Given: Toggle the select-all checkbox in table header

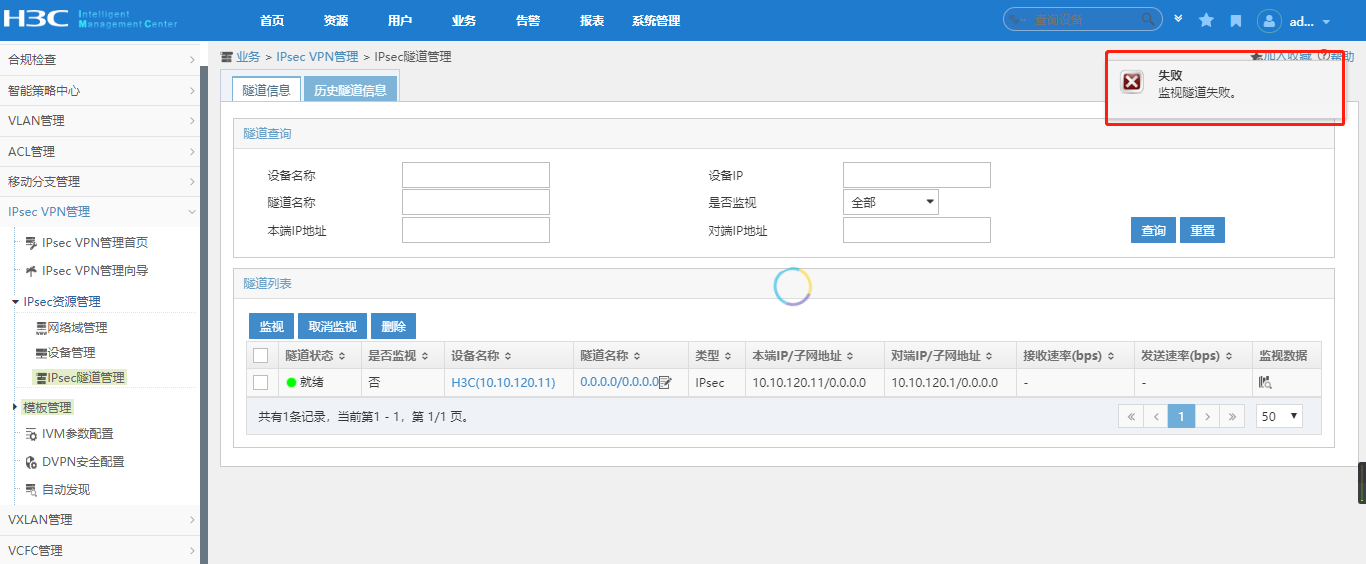Looking at the screenshot, I should pyautogui.click(x=261, y=356).
